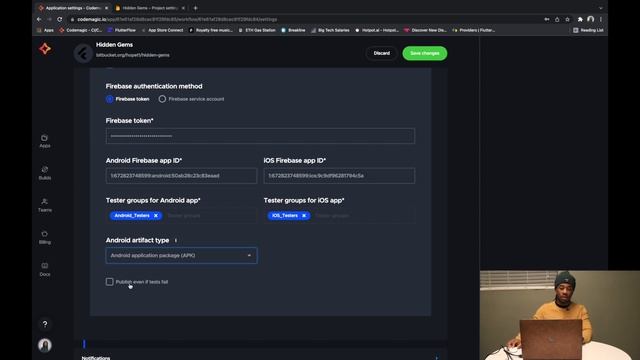Open browser extensions puzzle icon

580,19
